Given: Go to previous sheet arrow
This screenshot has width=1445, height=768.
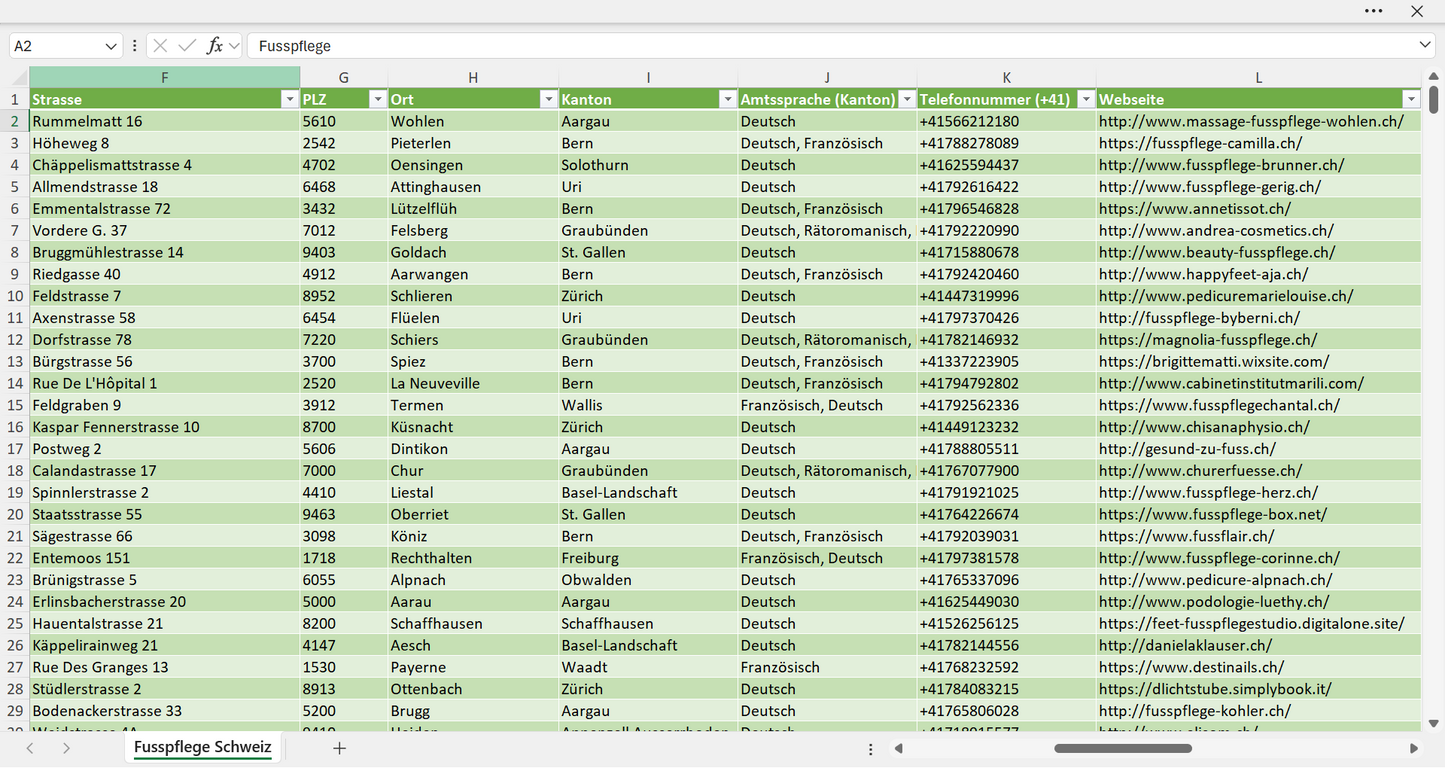Looking at the screenshot, I should click(30, 748).
